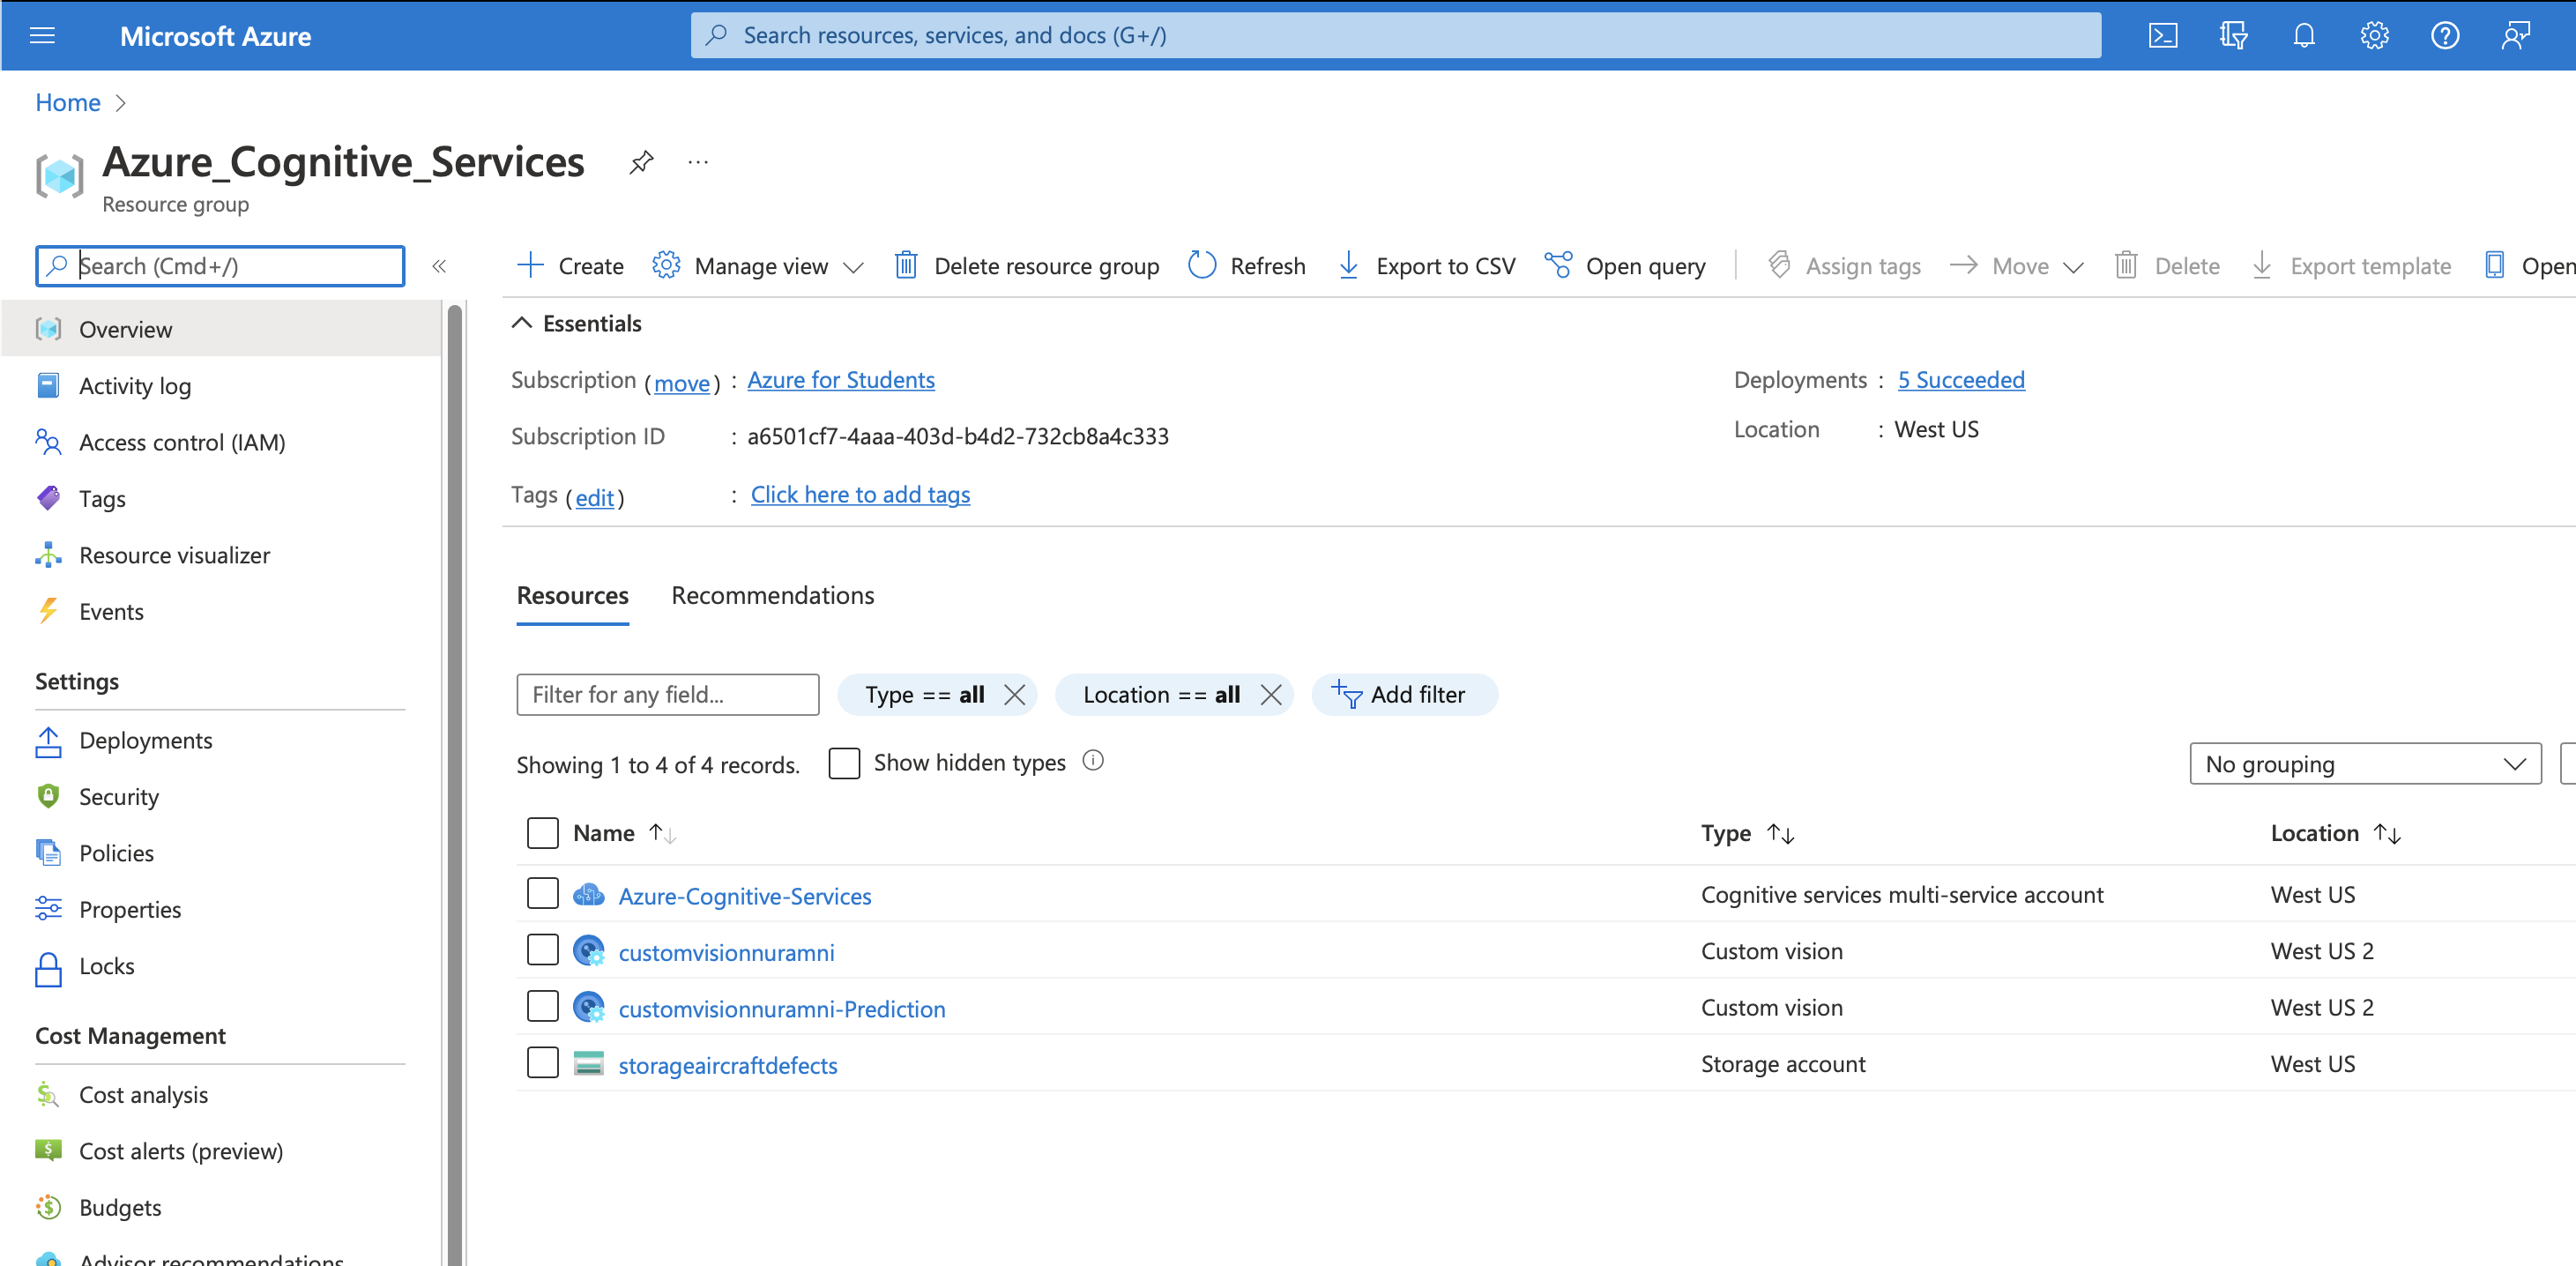Toggle the Show hidden types checkbox
The image size is (2576, 1266).
tap(844, 763)
